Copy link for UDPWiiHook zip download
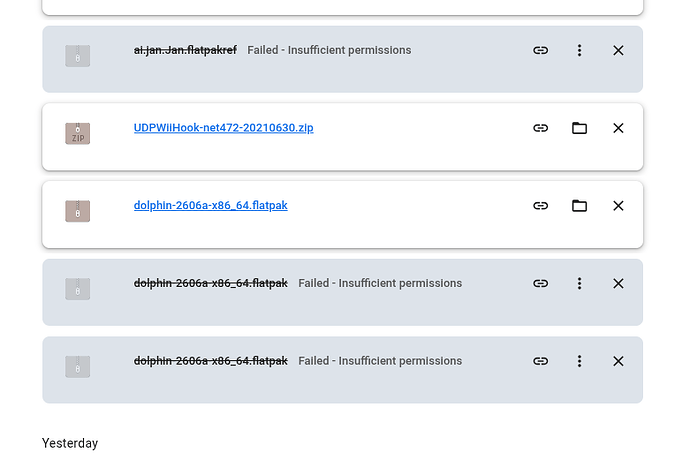690x460 pixels. (x=540, y=128)
